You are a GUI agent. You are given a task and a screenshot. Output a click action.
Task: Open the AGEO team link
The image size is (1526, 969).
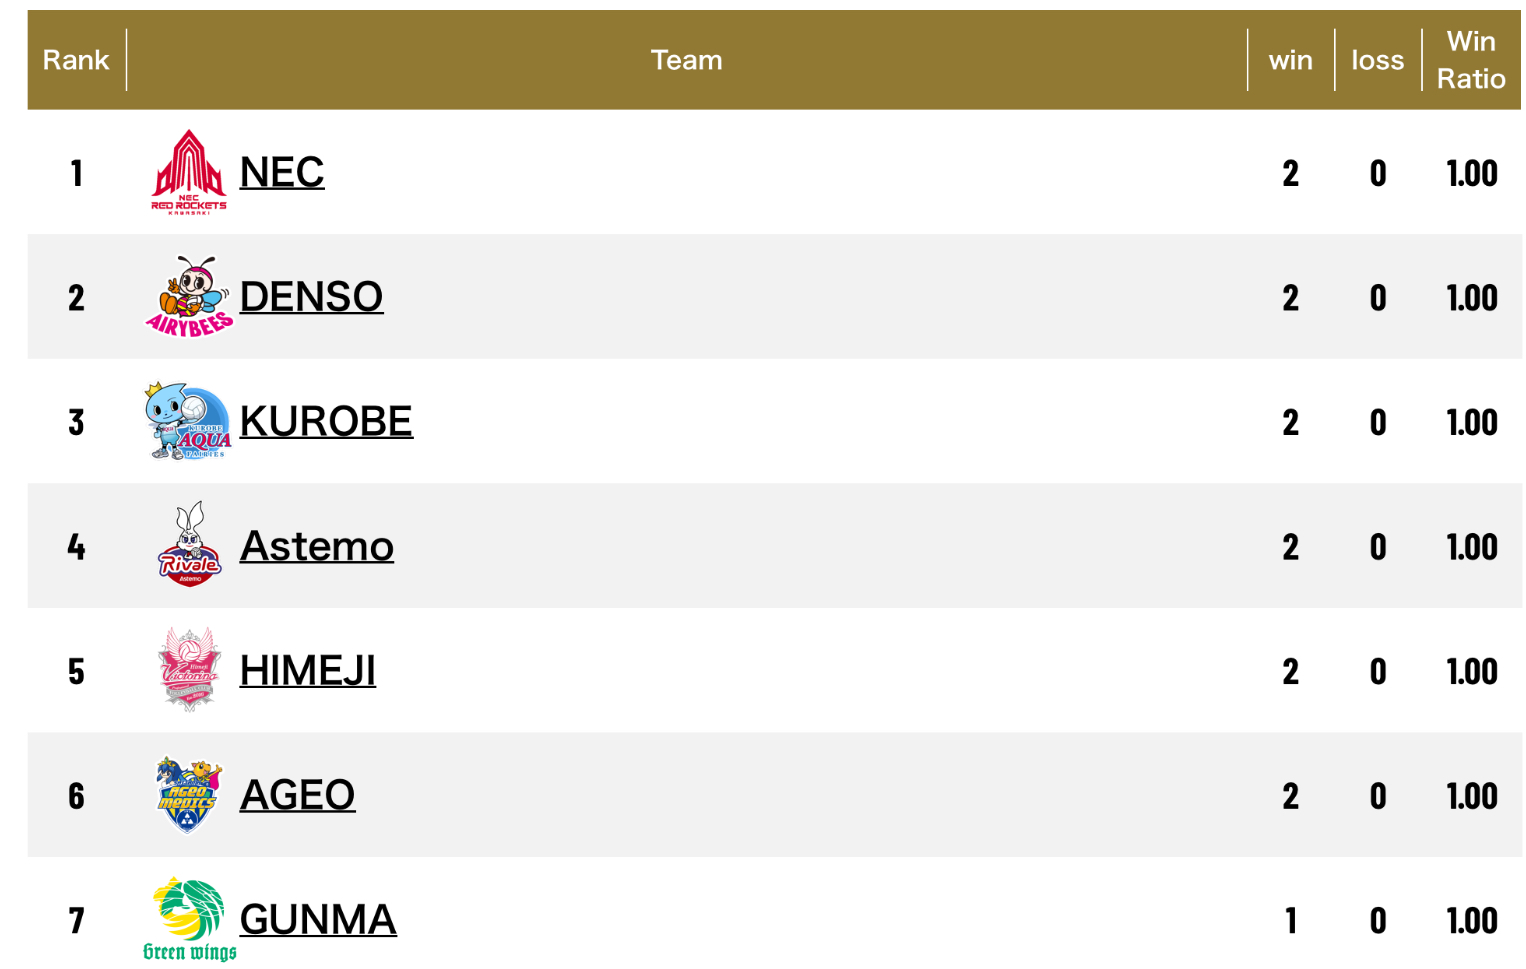[297, 795]
